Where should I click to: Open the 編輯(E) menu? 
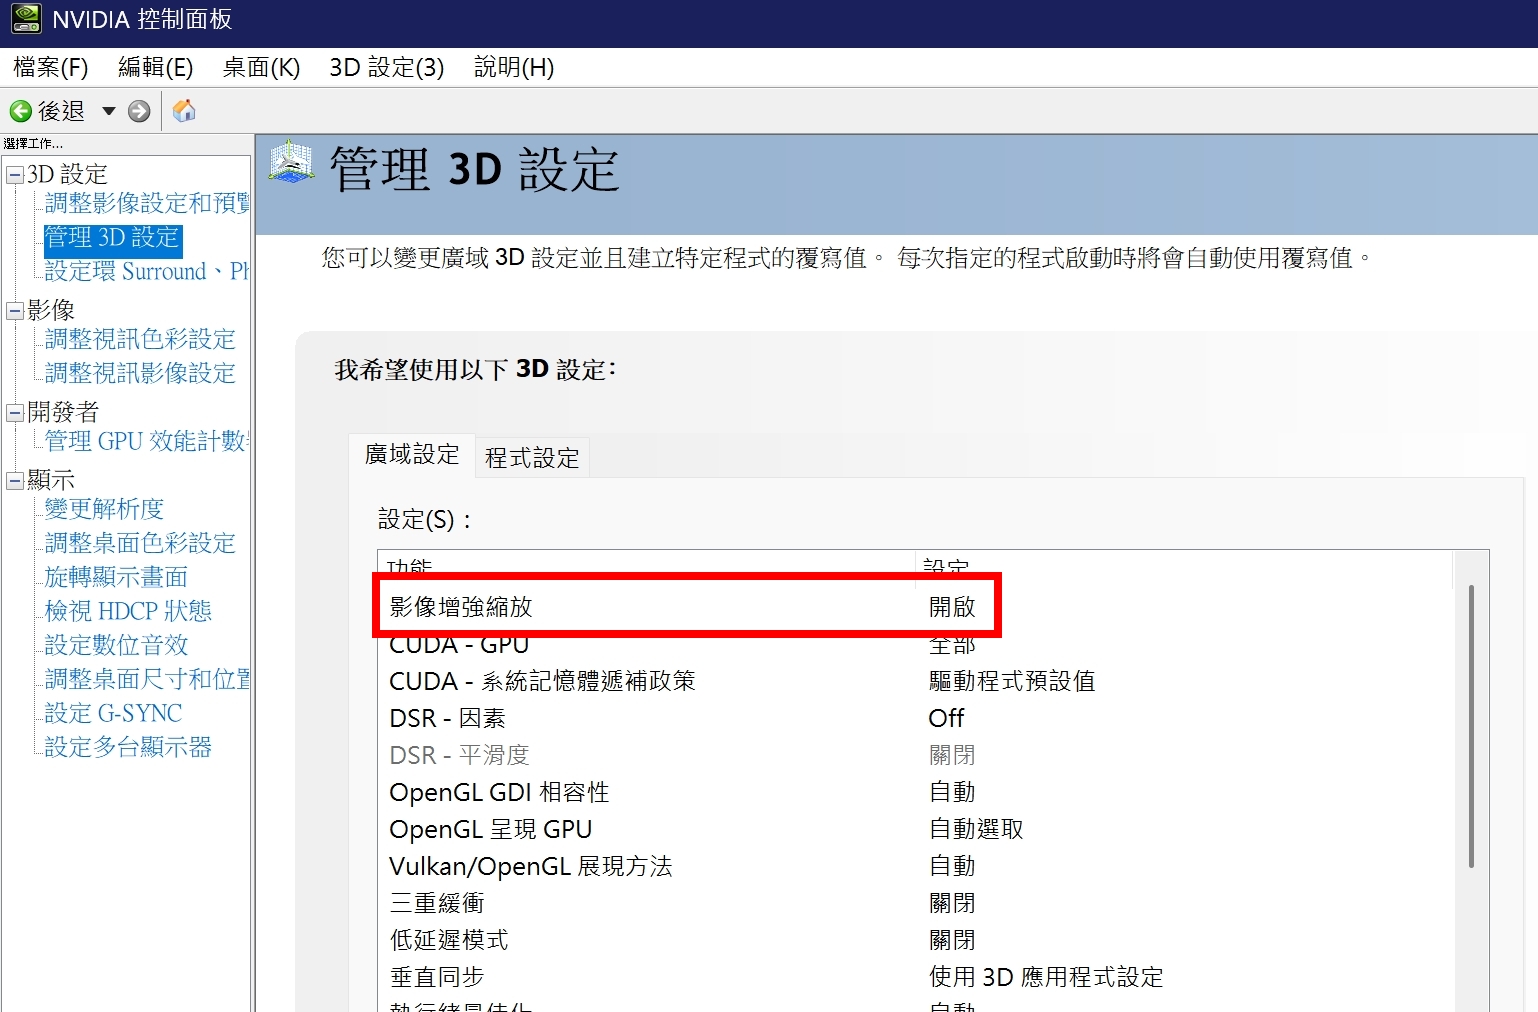[155, 67]
